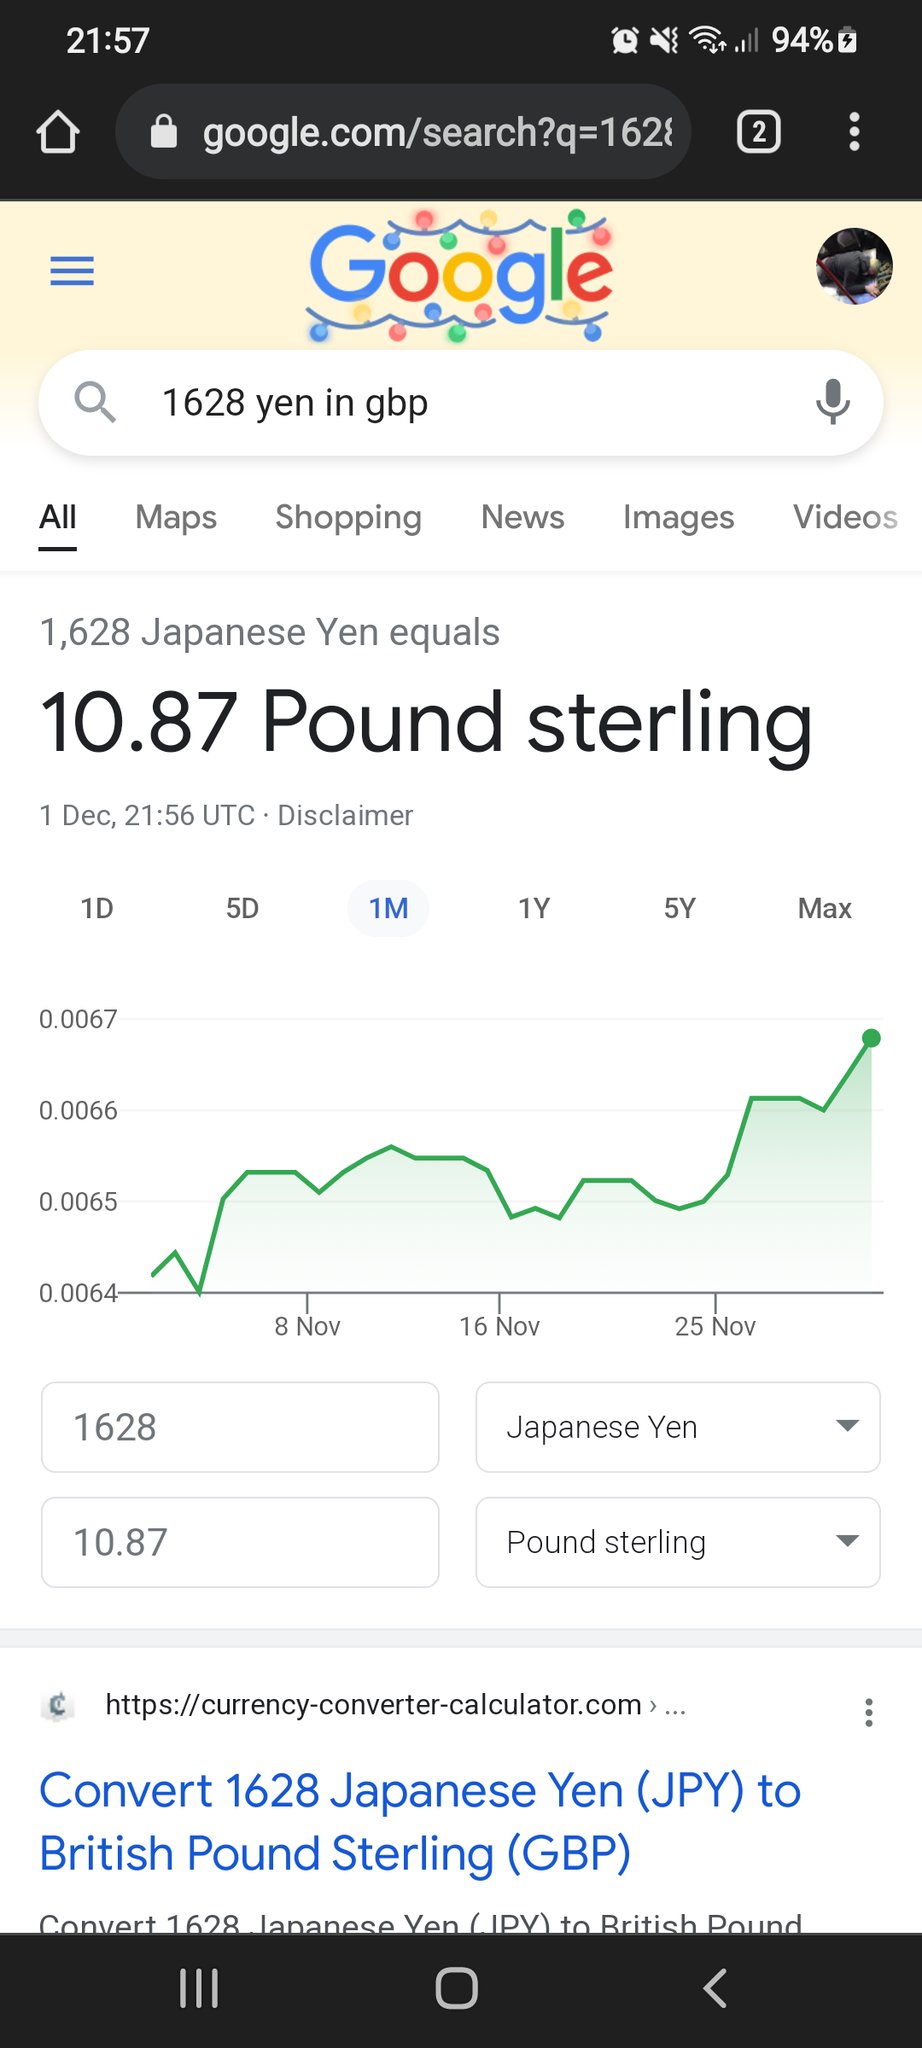Viewport: 922px width, 2048px height.
Task: Tap the Google account profile picture
Action: 853,266
